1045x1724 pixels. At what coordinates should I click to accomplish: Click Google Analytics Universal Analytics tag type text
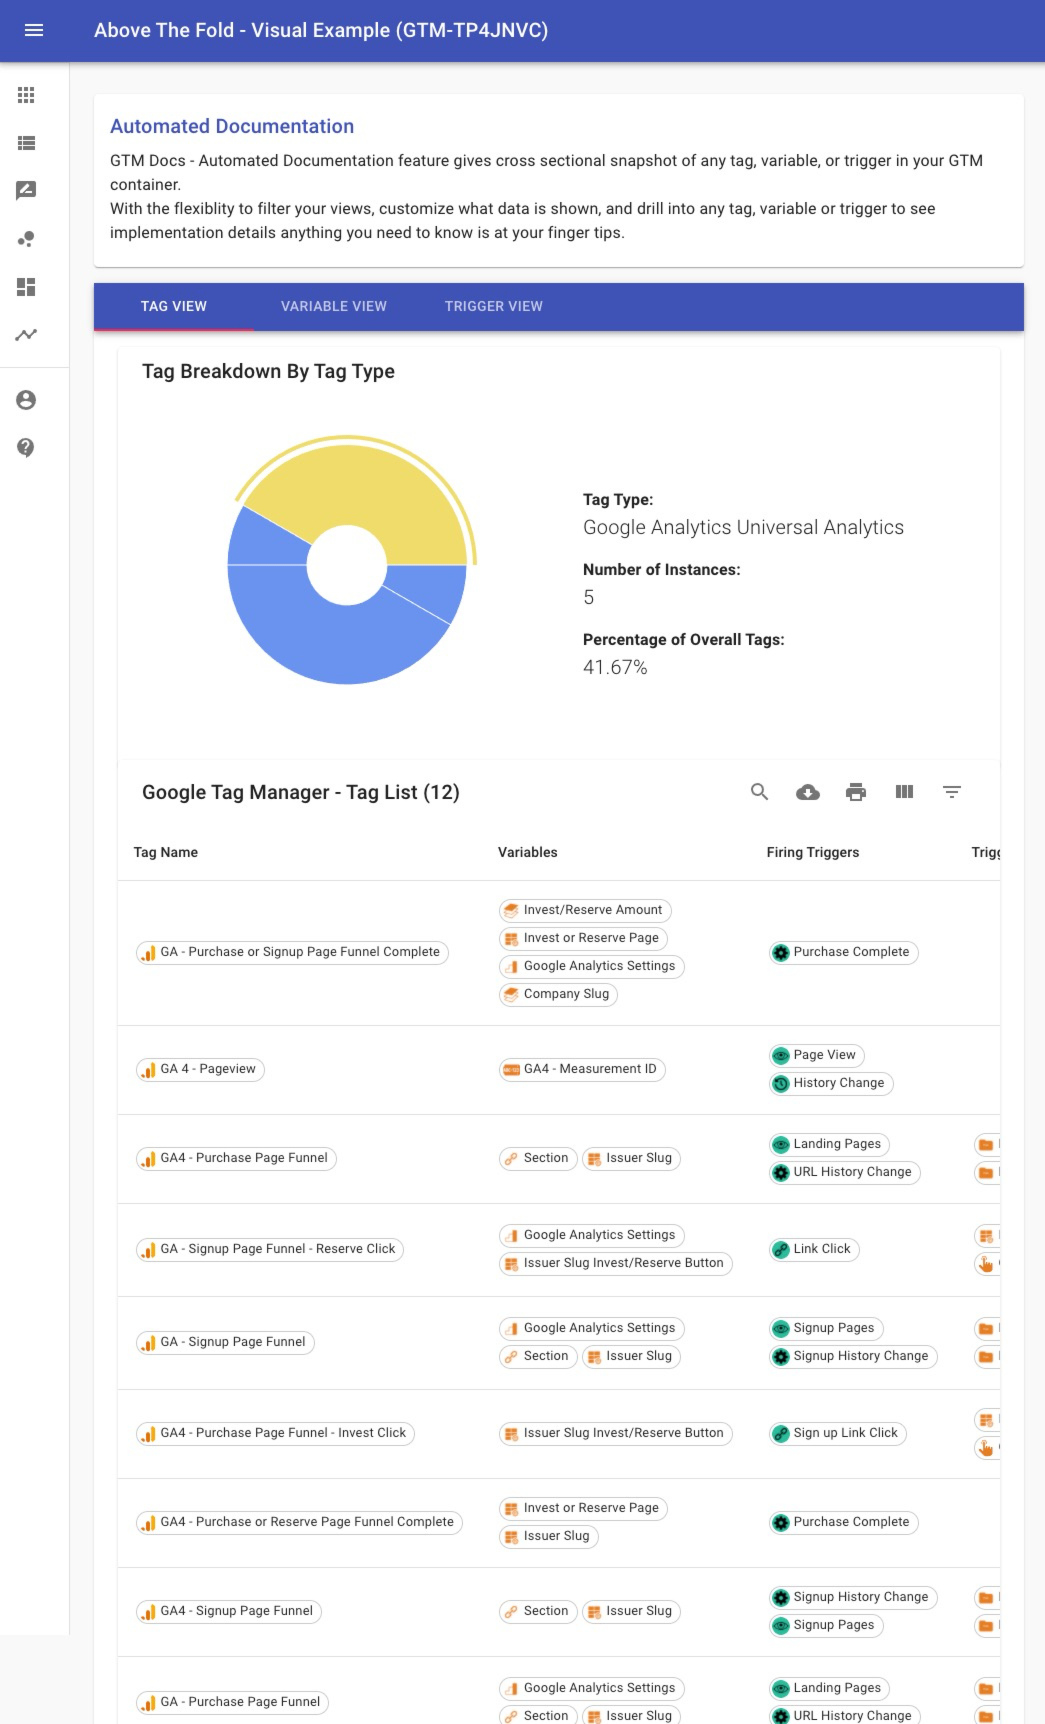(x=743, y=527)
